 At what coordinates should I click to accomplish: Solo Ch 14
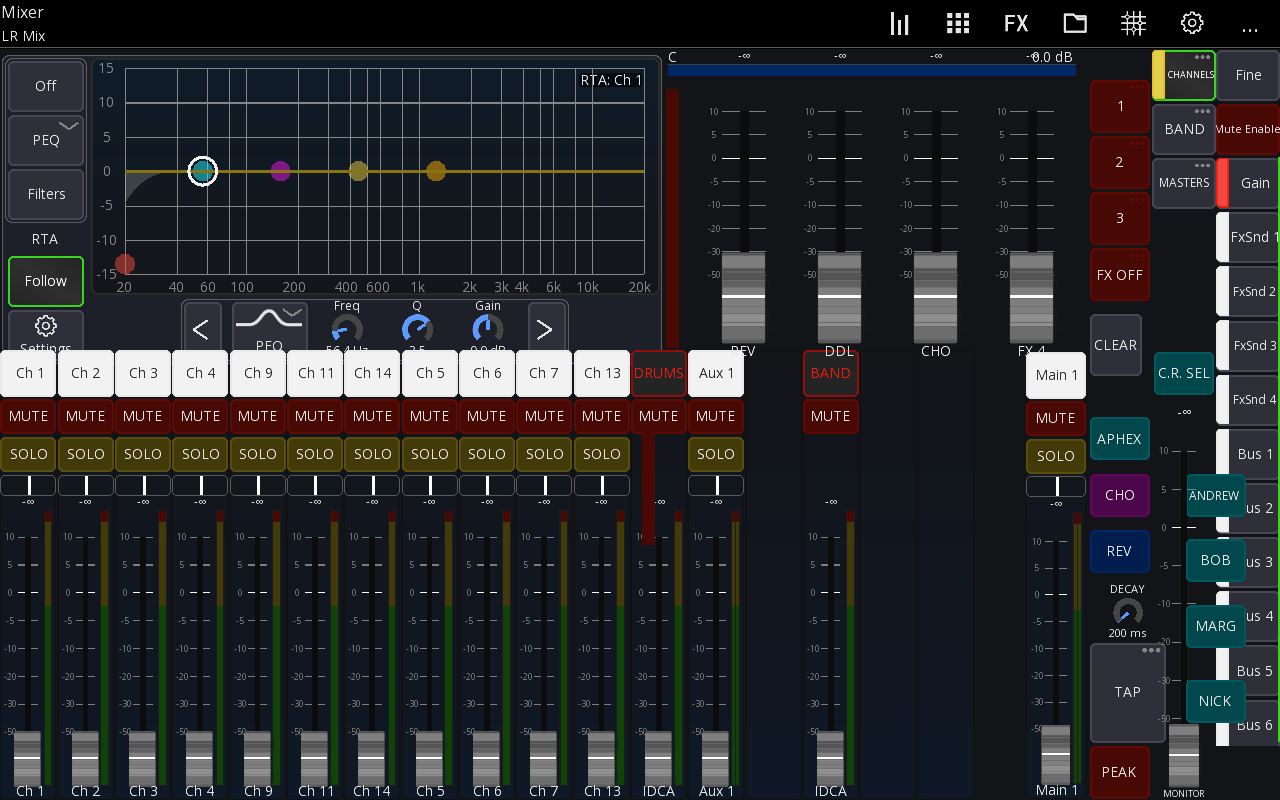point(373,454)
